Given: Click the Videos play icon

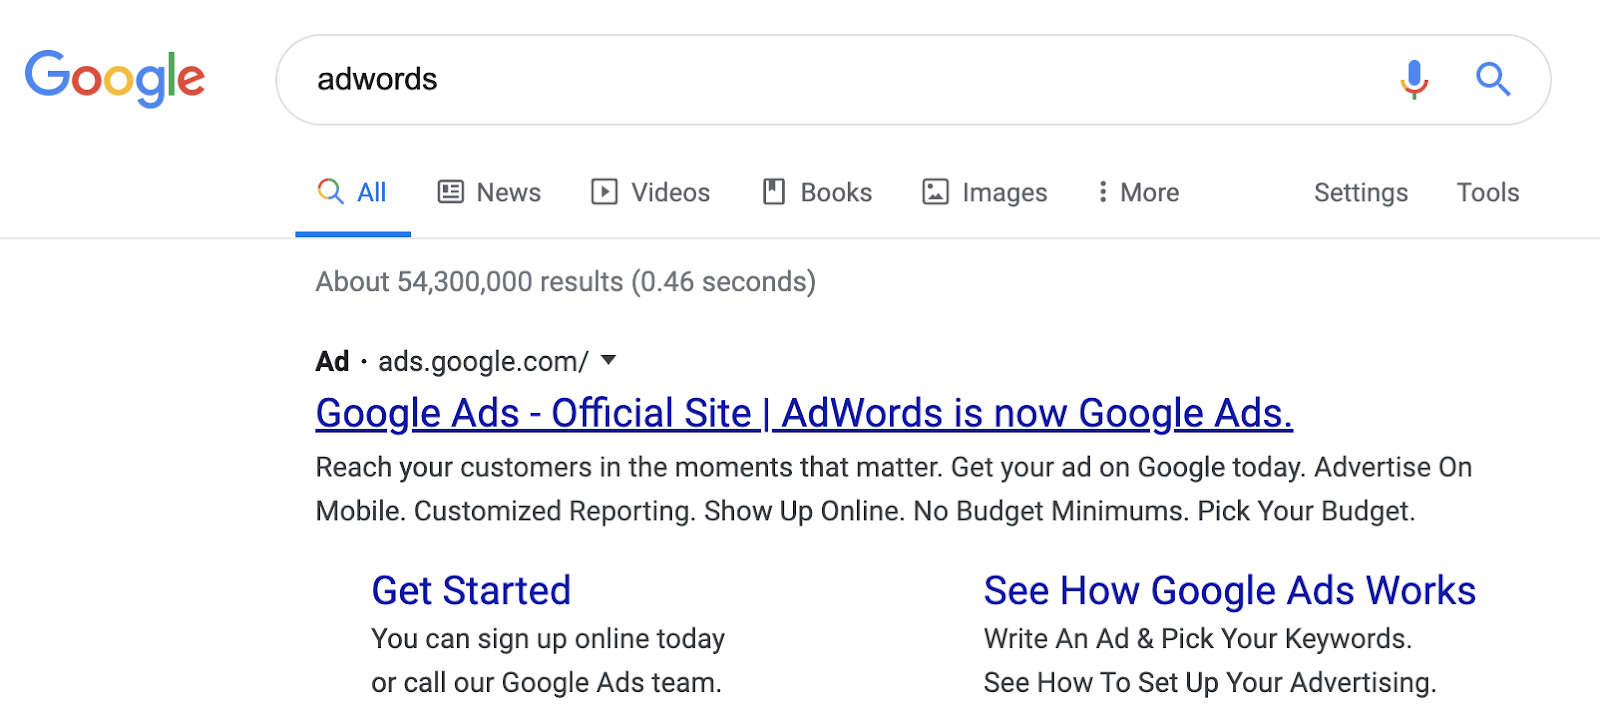Looking at the screenshot, I should pyautogui.click(x=604, y=192).
